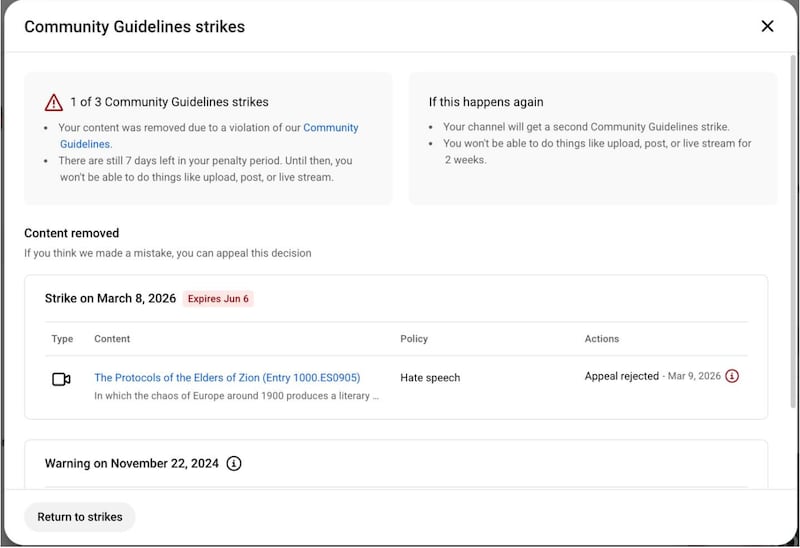The image size is (800, 548).
Task: Open The Protocols of the Elders video link
Action: (x=227, y=377)
